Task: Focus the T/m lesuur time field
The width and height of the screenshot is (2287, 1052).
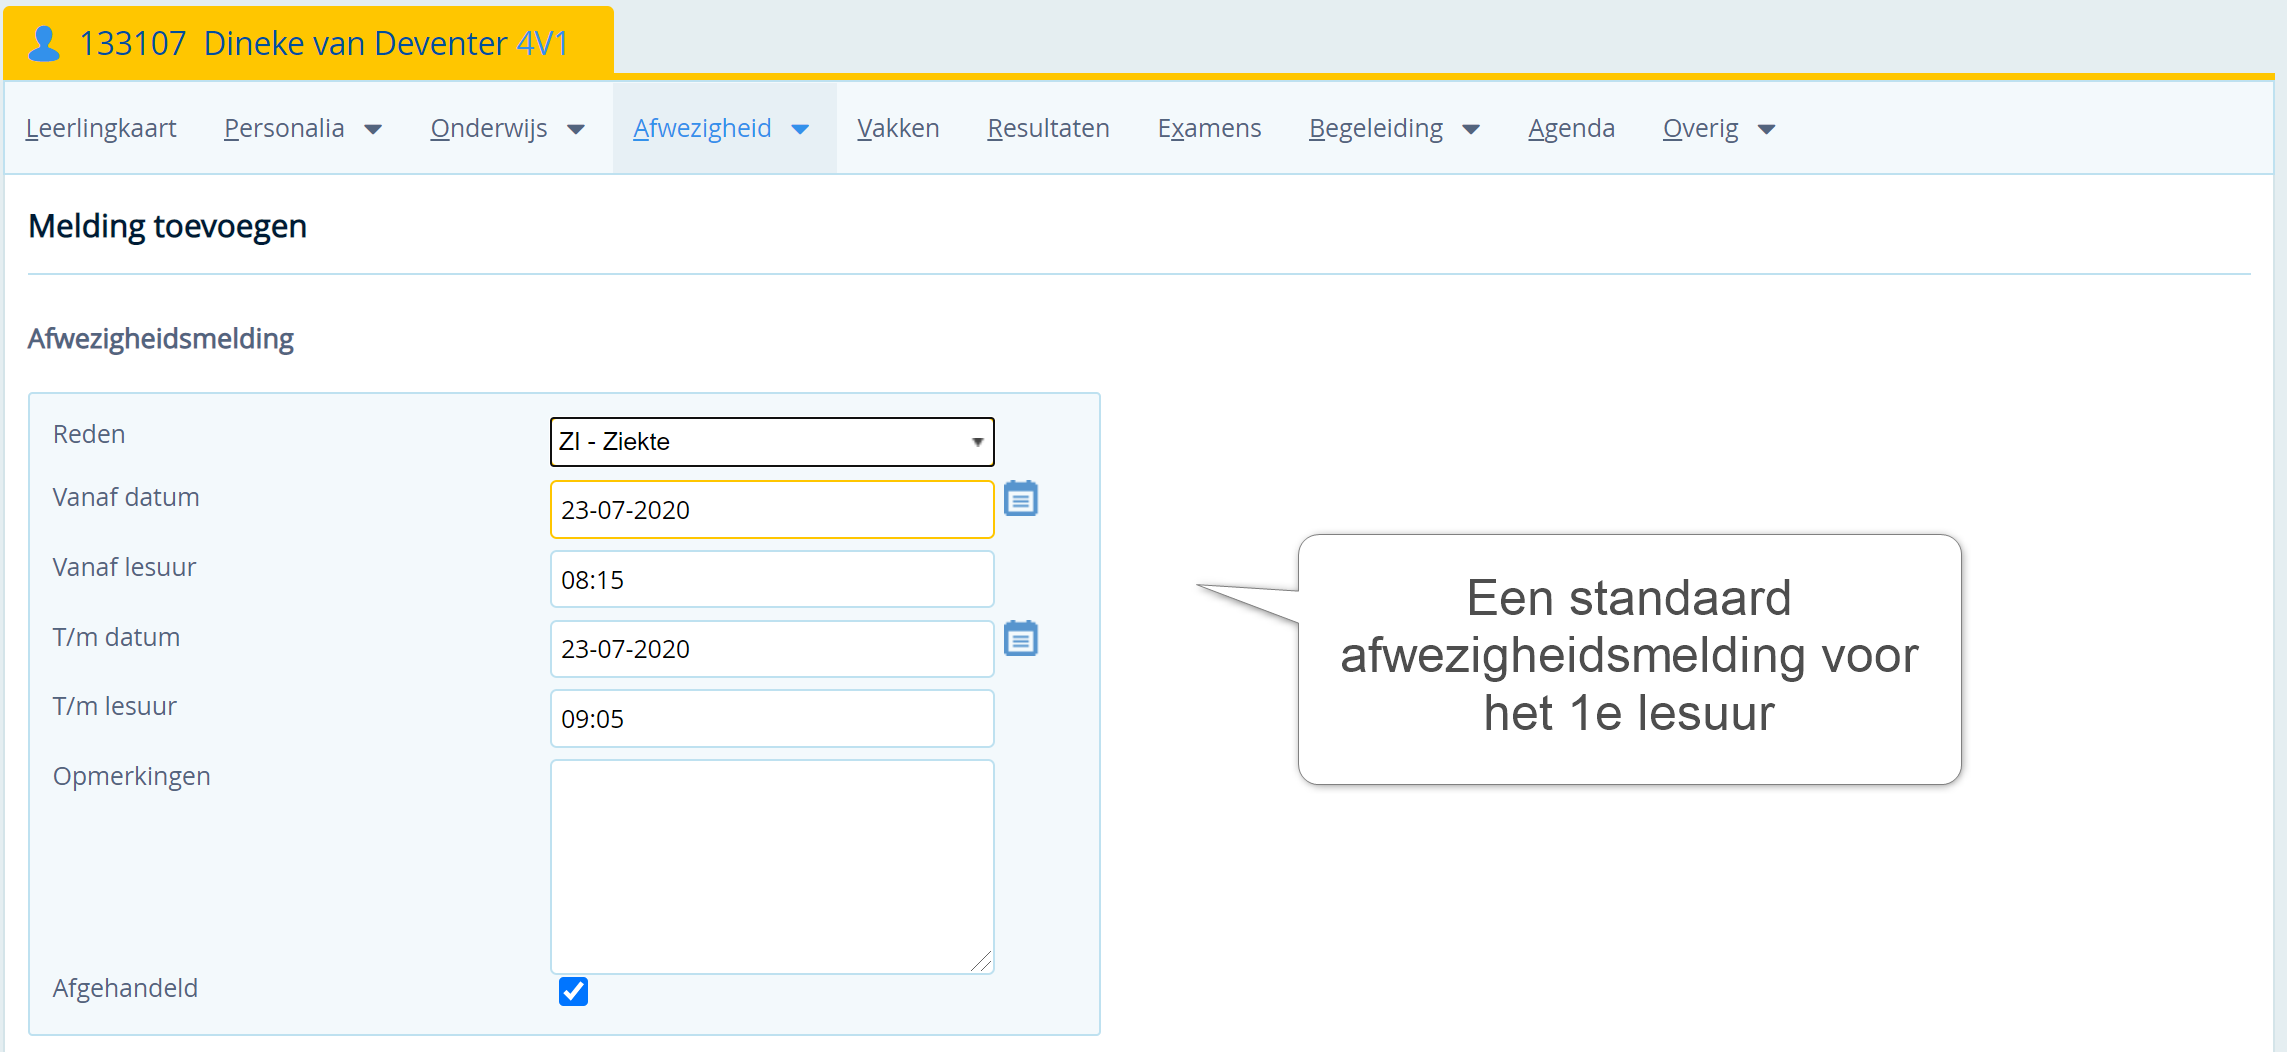Action: point(771,719)
